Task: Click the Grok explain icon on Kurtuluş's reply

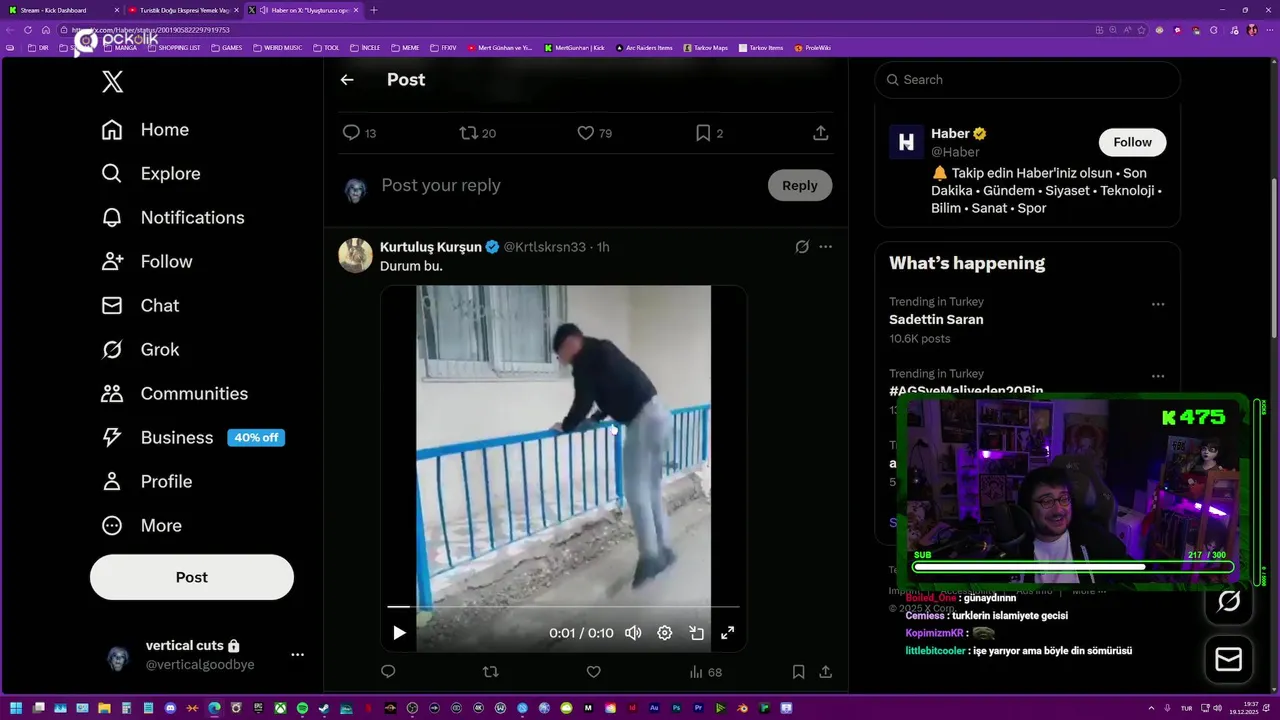Action: [802, 247]
